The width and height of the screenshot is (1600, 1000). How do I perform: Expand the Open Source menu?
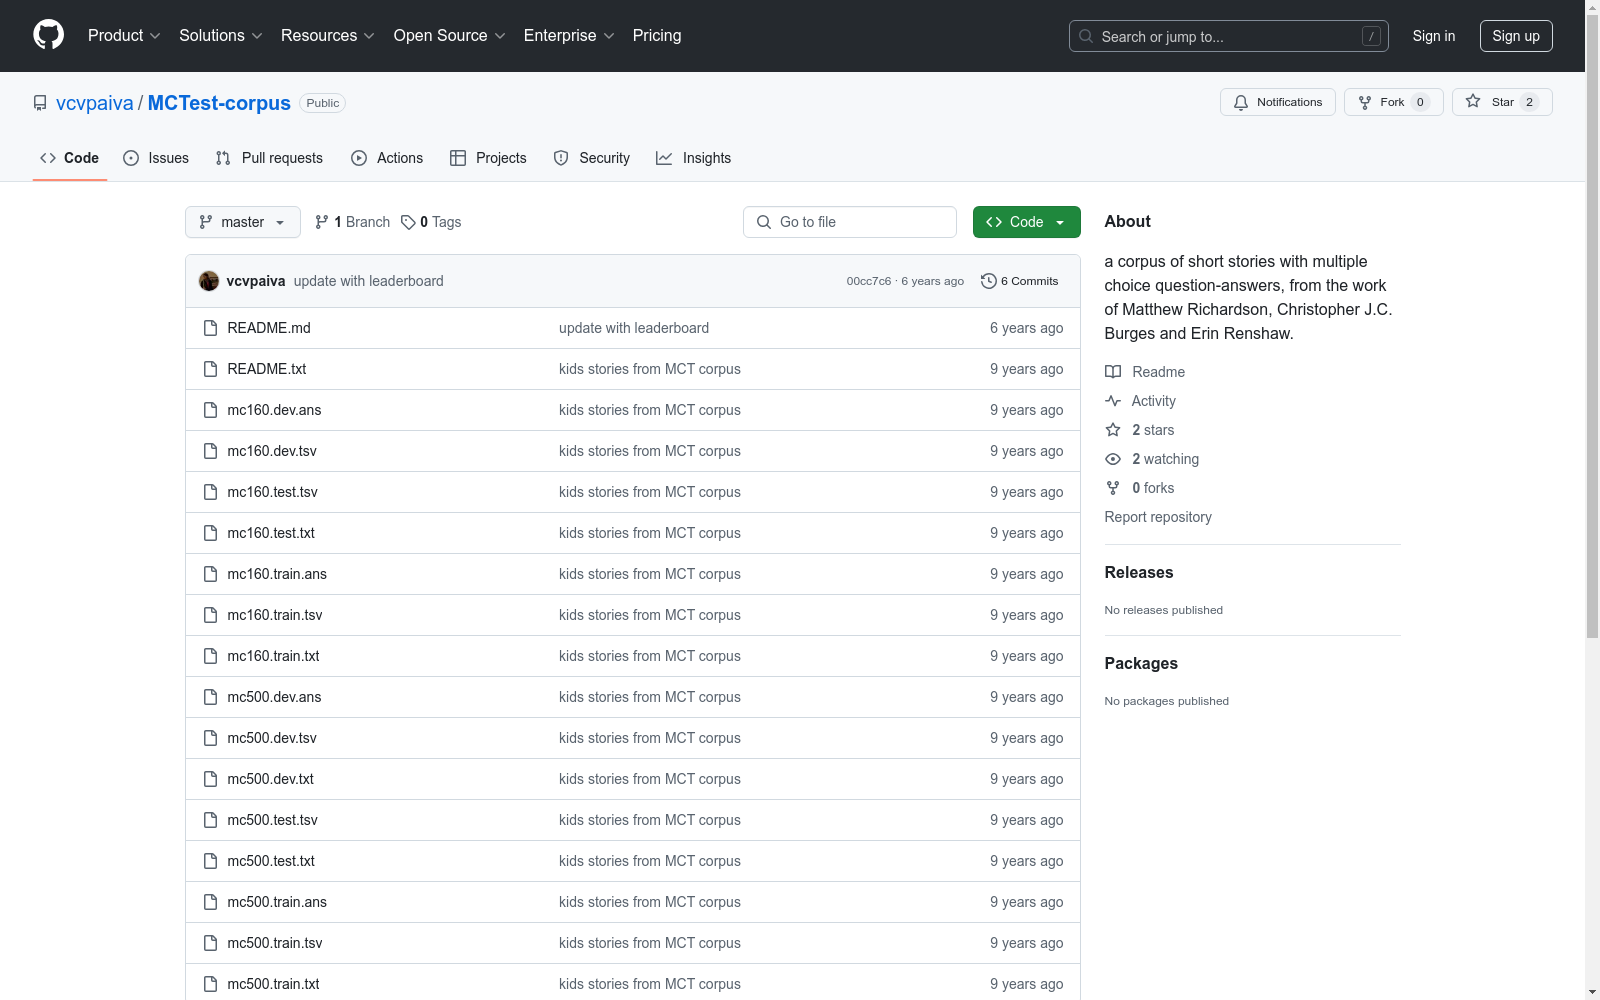pyautogui.click(x=450, y=35)
